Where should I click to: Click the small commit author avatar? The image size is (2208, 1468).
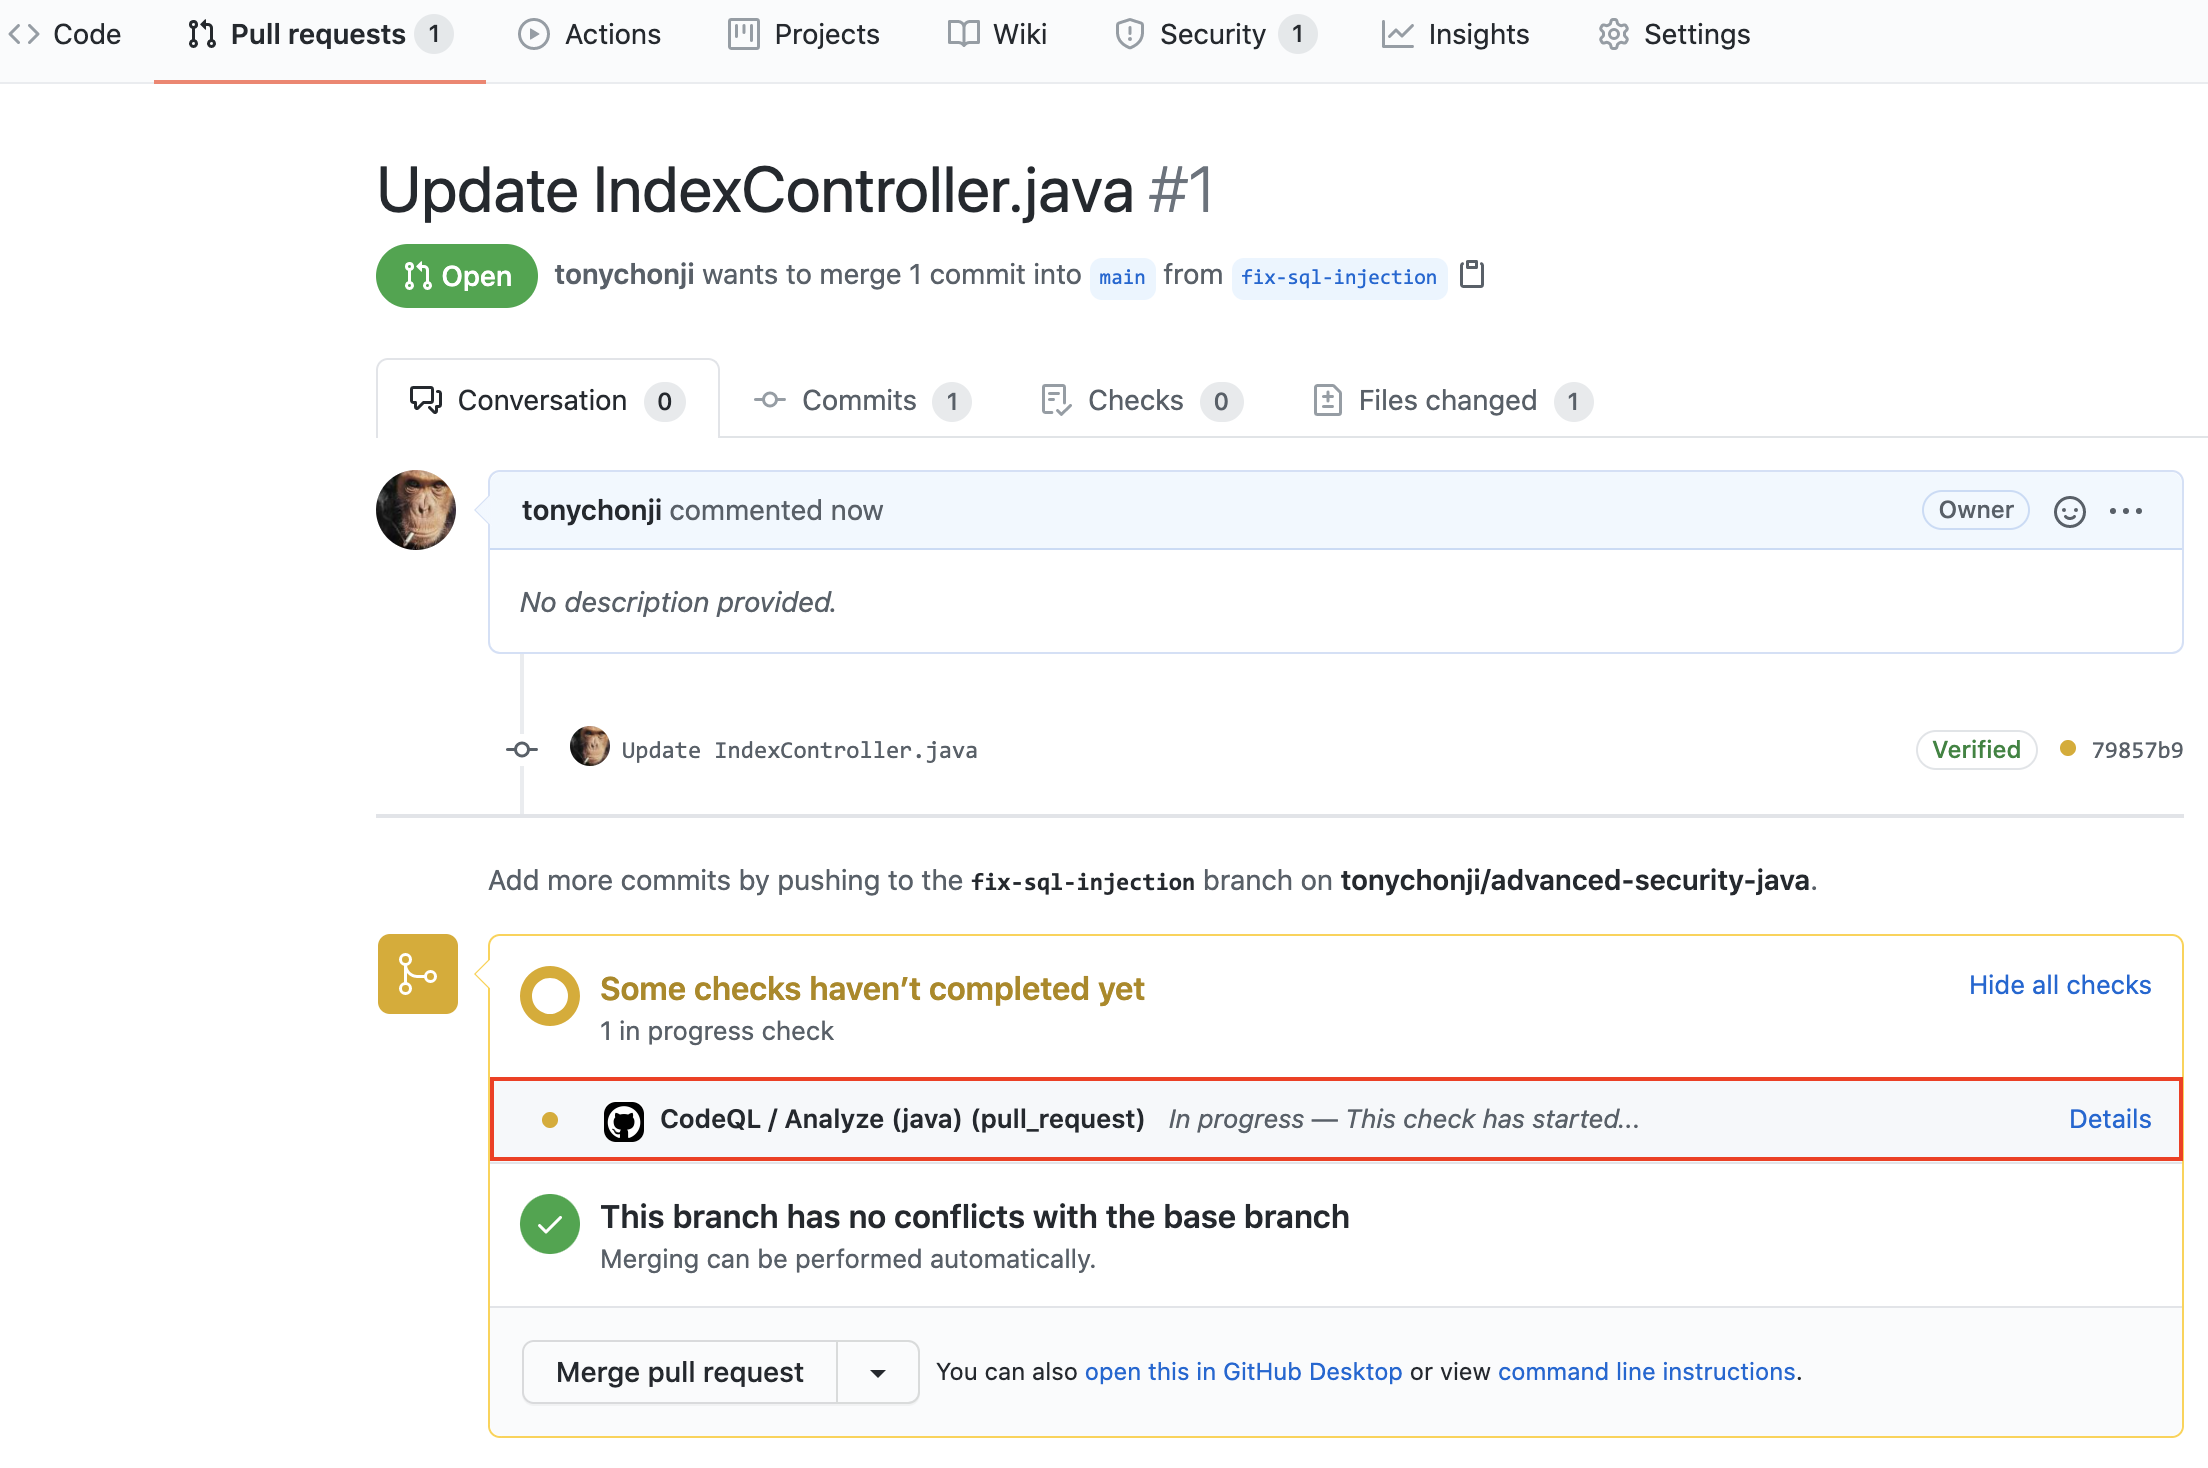click(x=589, y=747)
